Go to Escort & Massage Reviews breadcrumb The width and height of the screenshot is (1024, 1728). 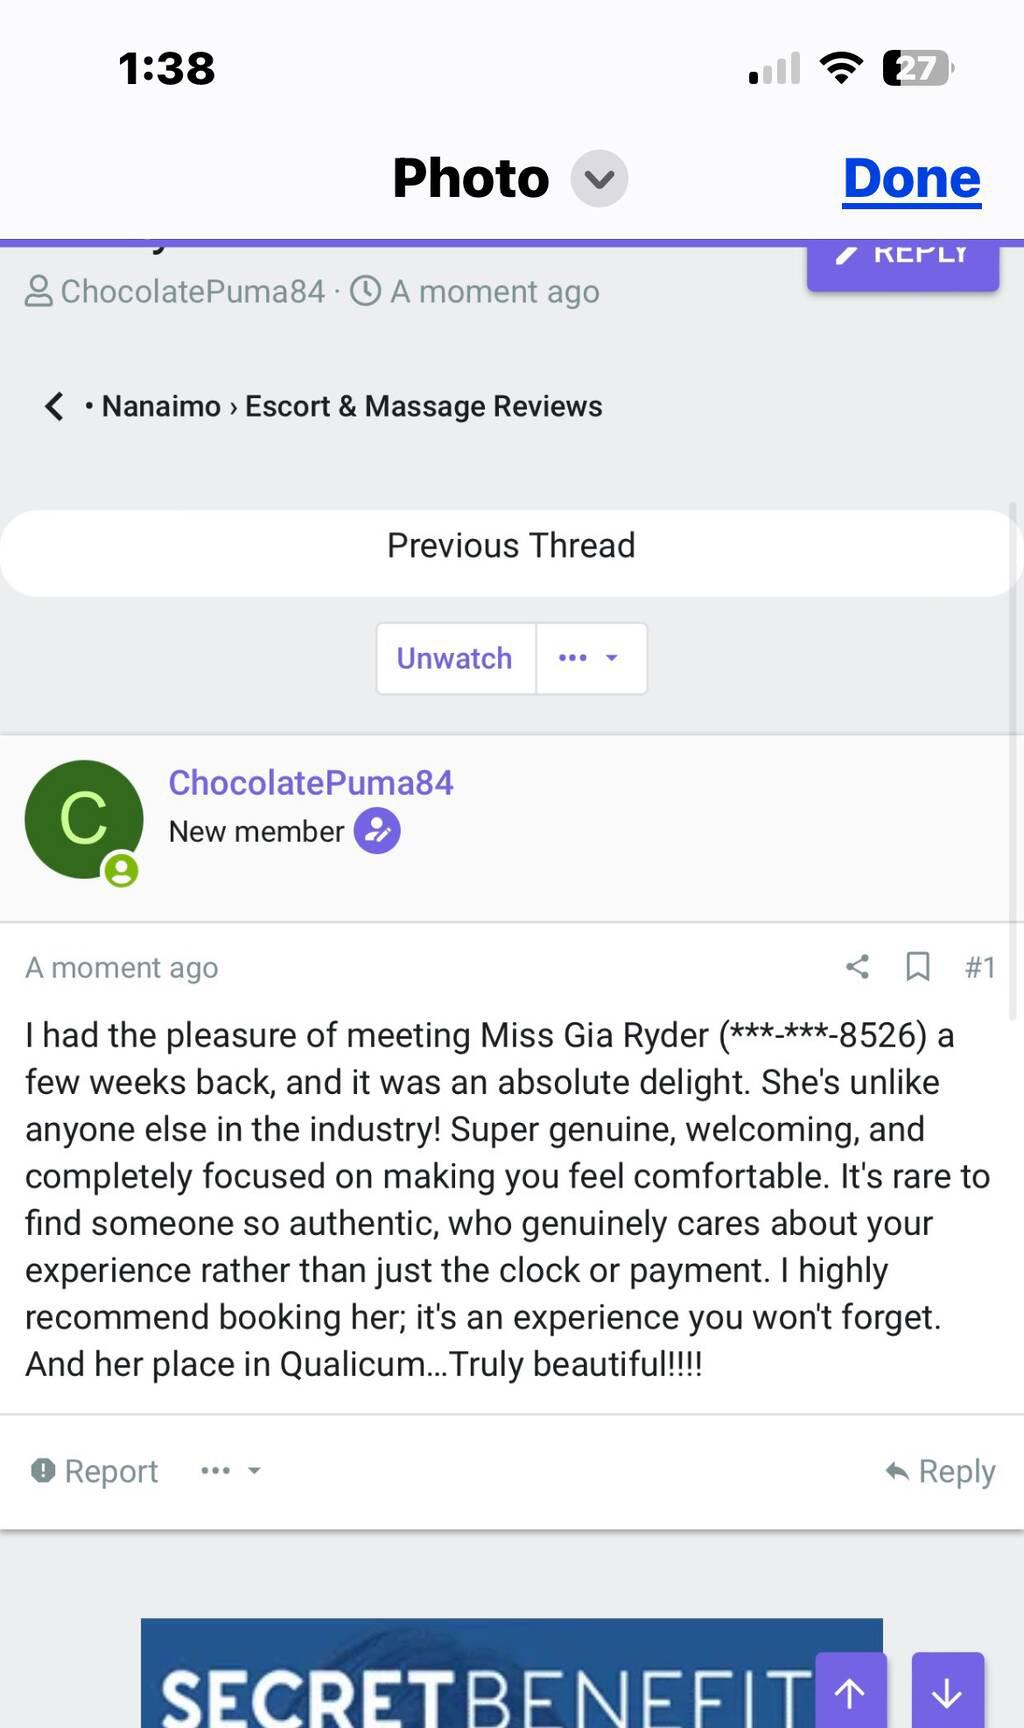coord(423,406)
